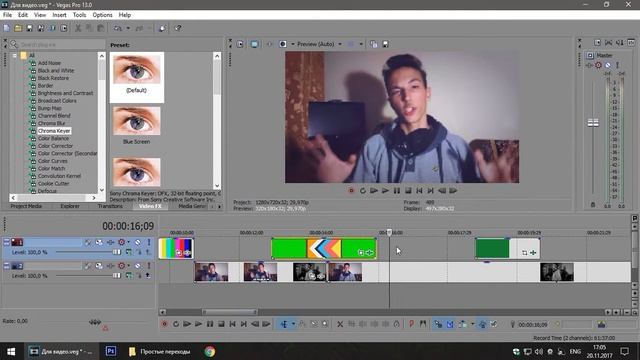Select the Color Curves effect
The image size is (640, 360).
click(52, 161)
